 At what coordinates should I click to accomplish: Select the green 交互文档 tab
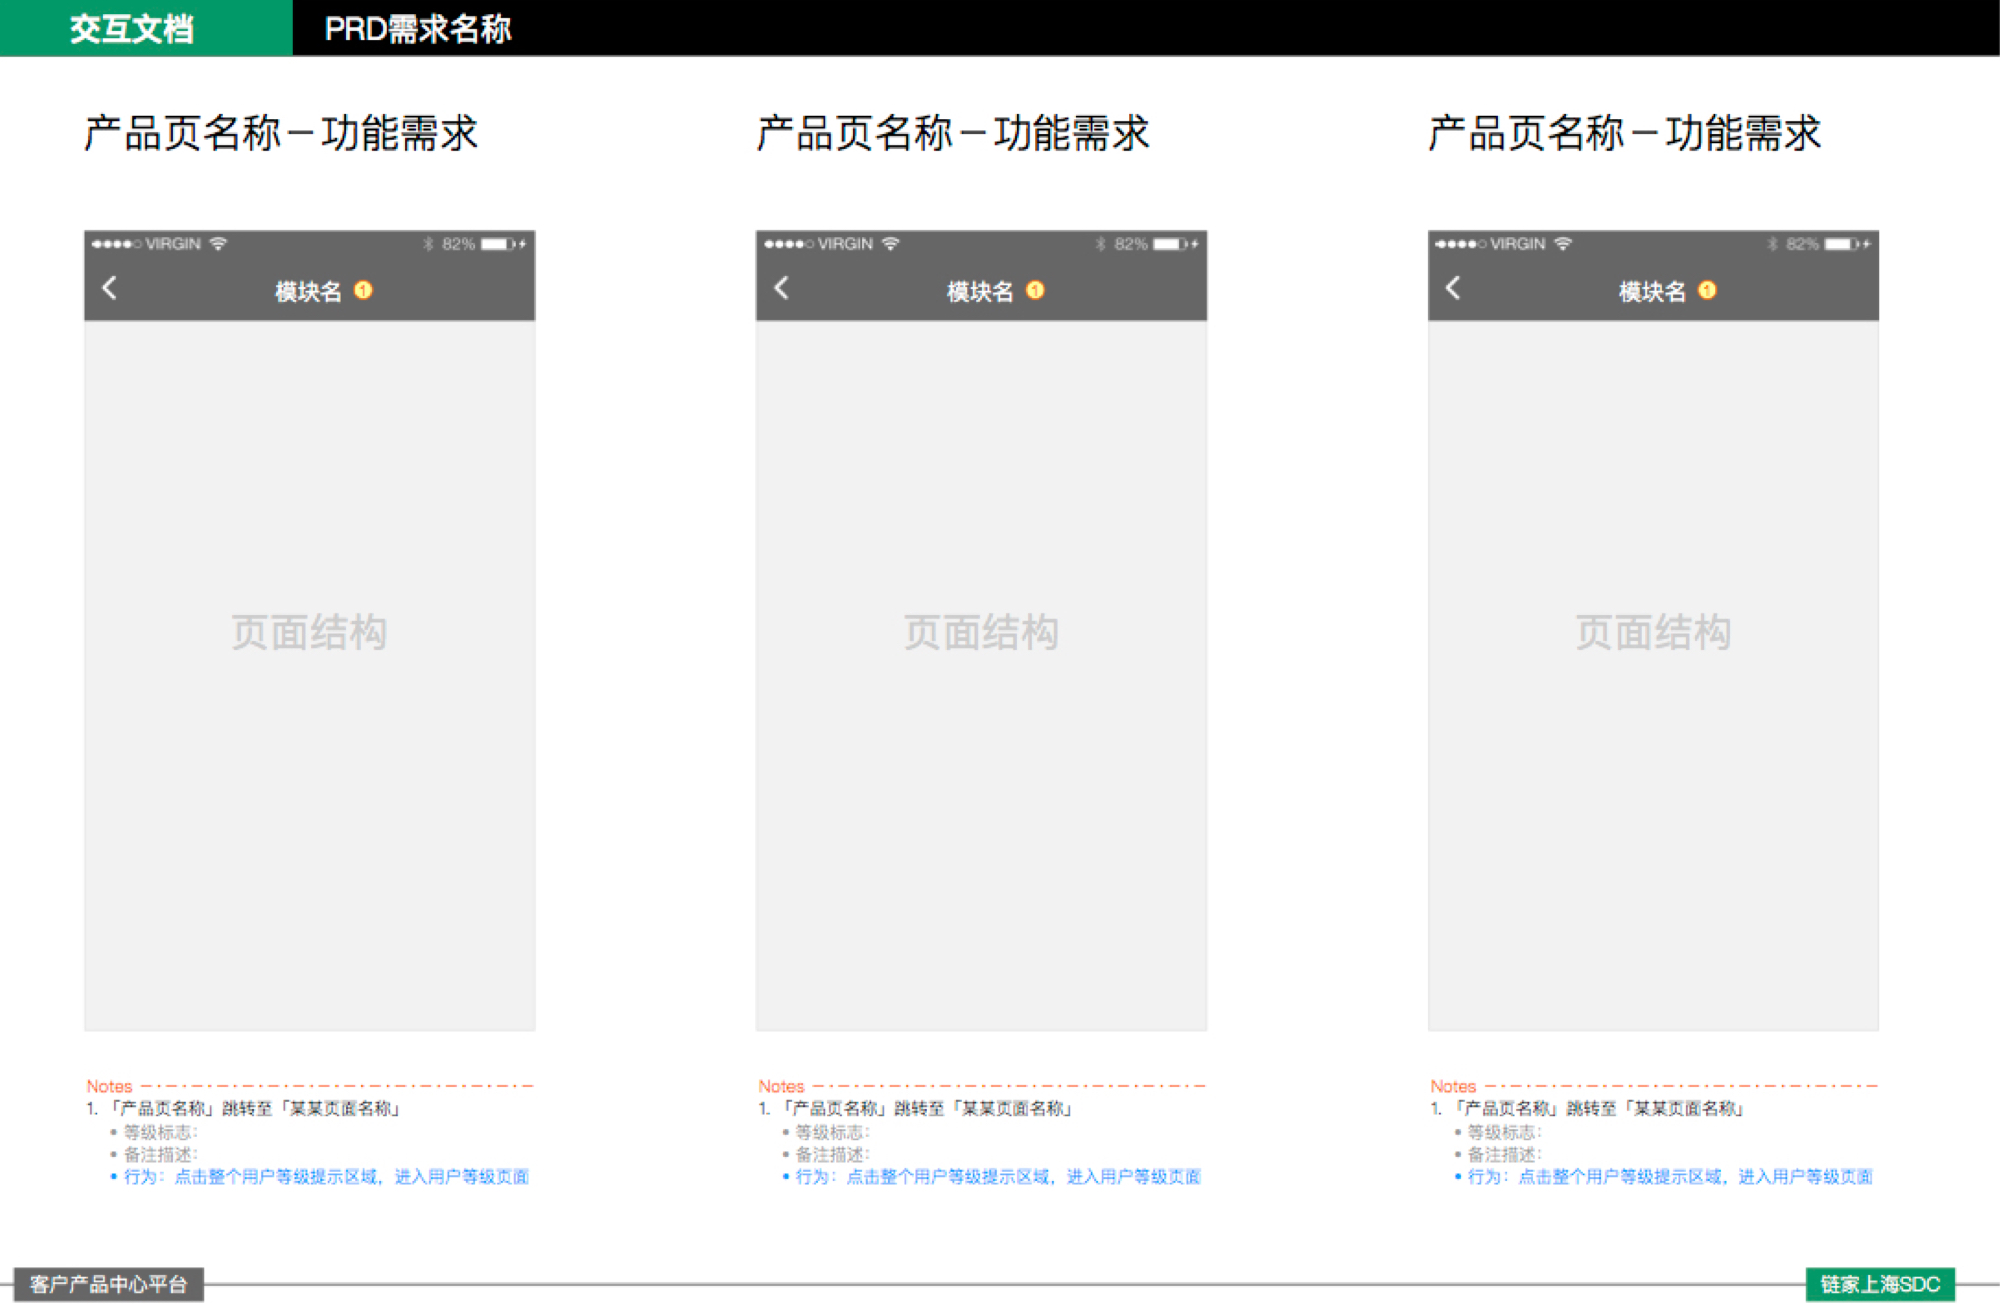click(x=132, y=28)
